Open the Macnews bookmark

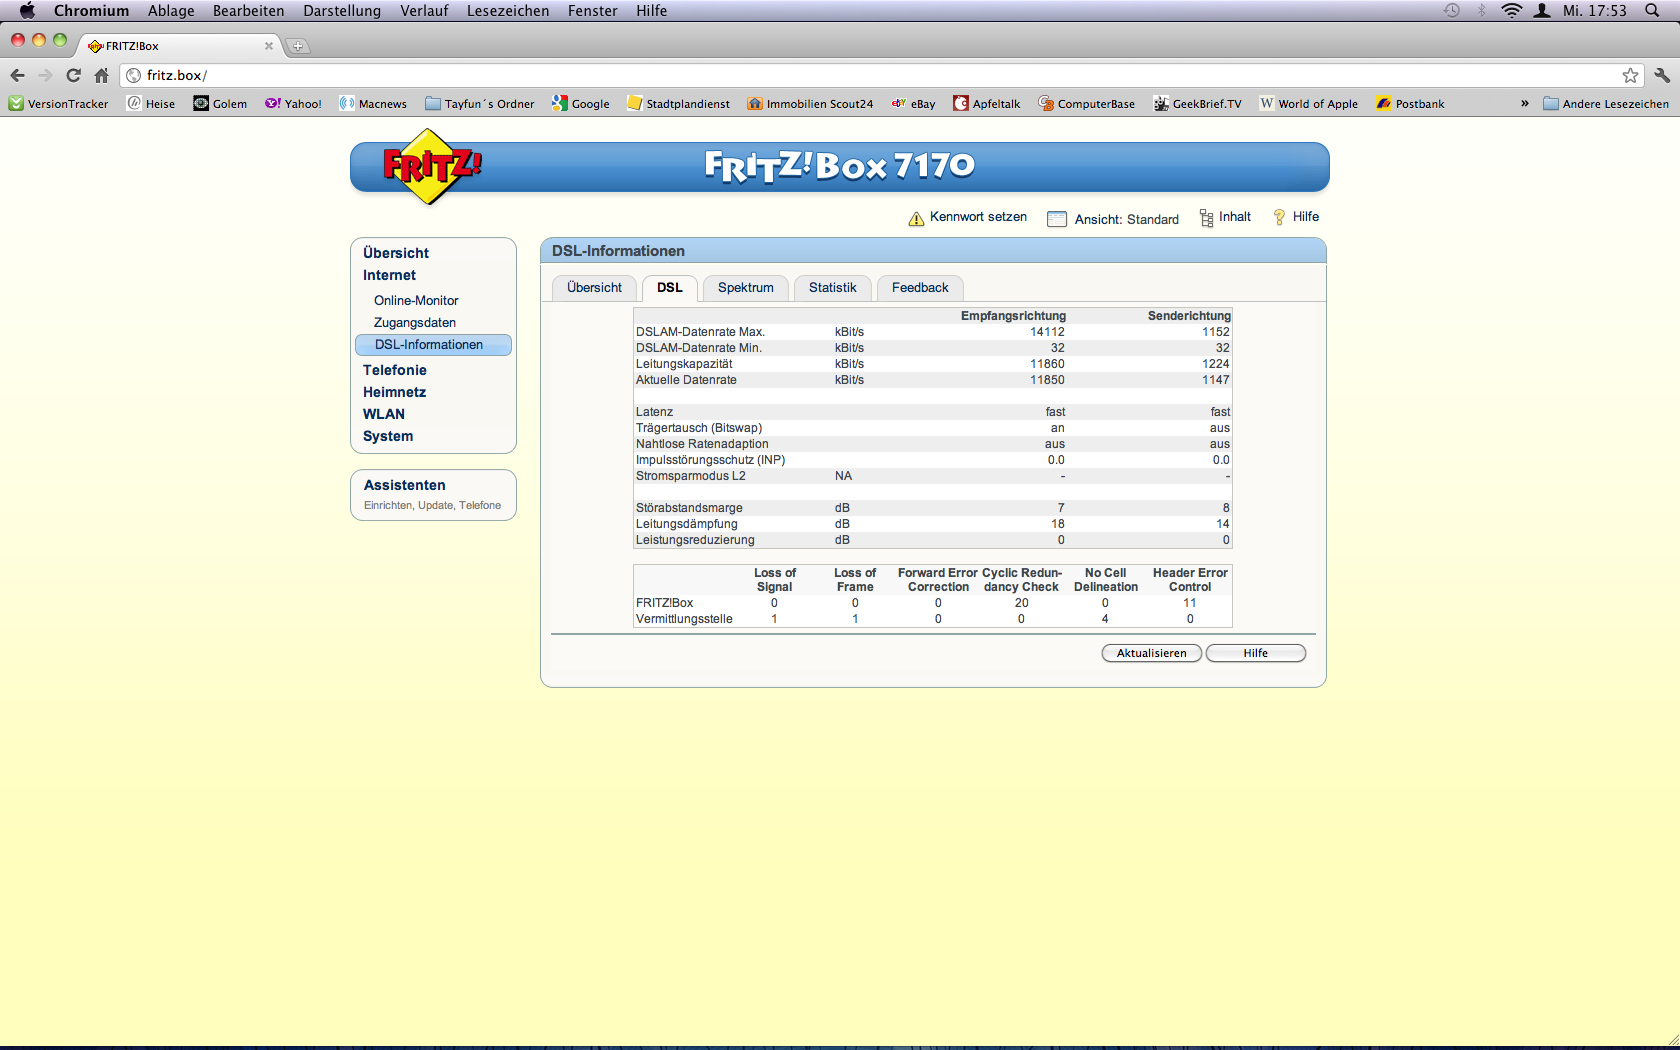373,104
